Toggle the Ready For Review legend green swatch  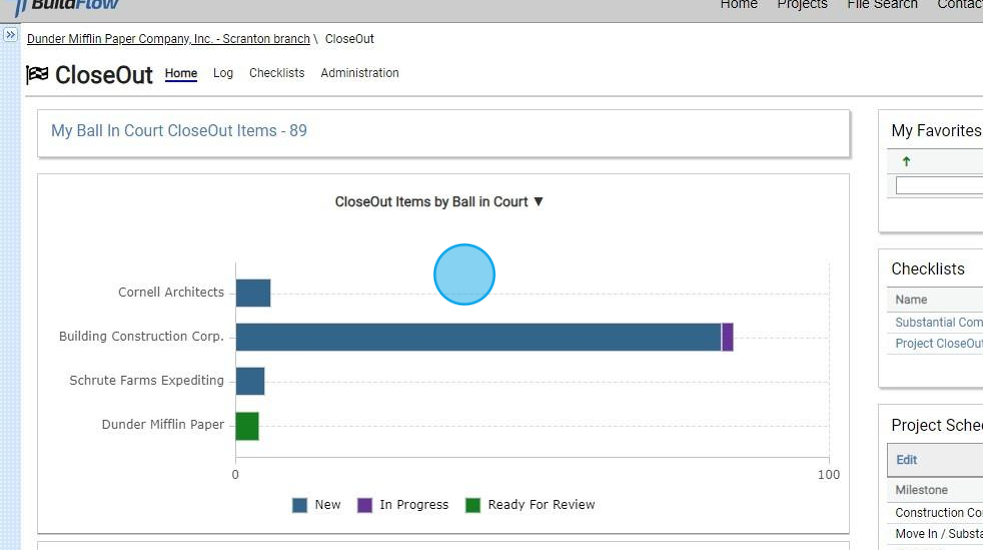[x=473, y=505]
